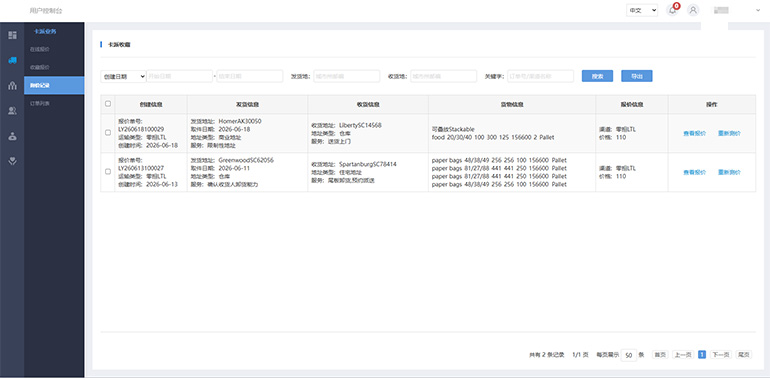Screen dimensions: 770x380
Task: Go to 首页 first page
Action: click(660, 354)
